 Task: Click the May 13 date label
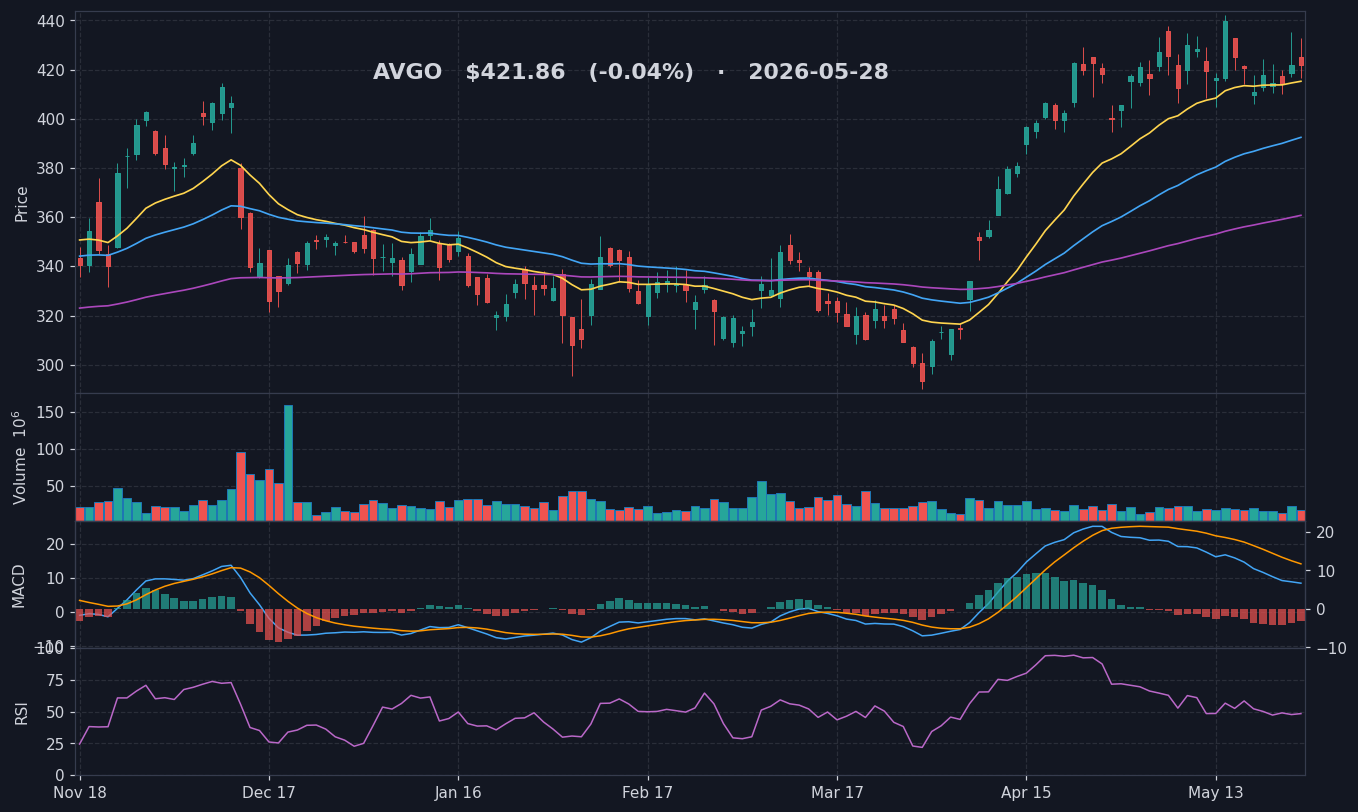(1216, 793)
